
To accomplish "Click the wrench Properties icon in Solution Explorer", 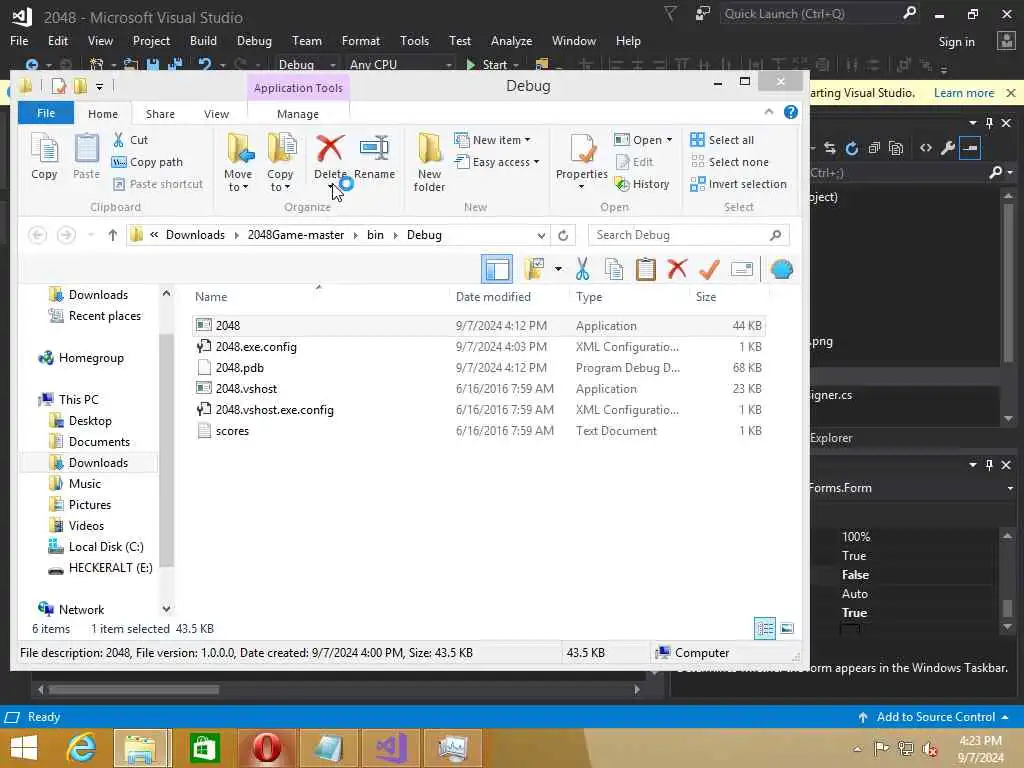I will (x=948, y=148).
